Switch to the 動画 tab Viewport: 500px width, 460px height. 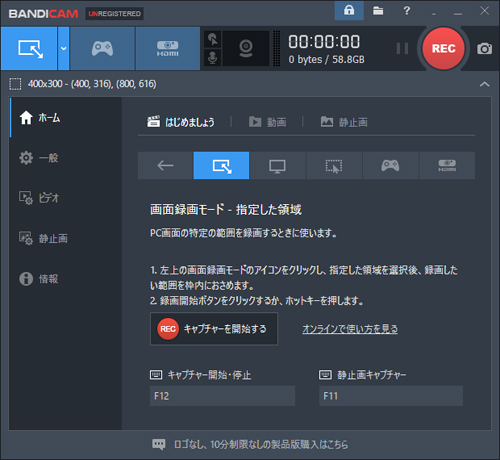pos(268,122)
